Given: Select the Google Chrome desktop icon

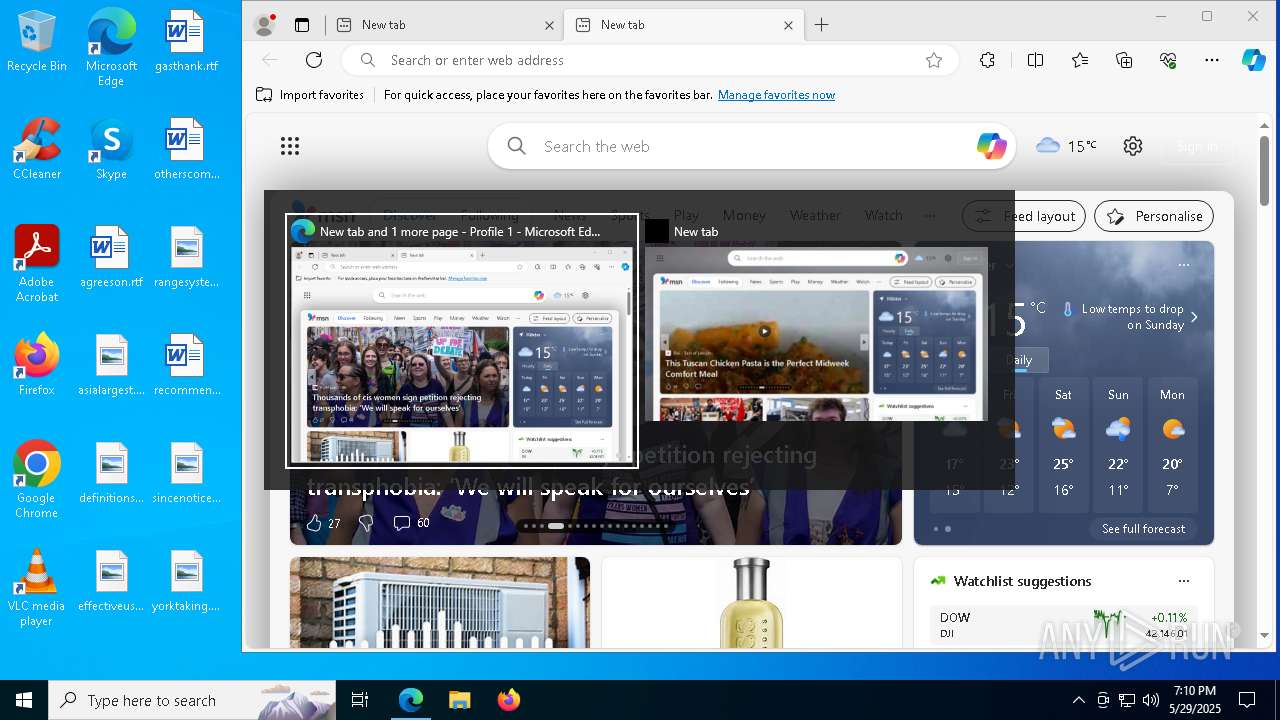Looking at the screenshot, I should coord(37,479).
